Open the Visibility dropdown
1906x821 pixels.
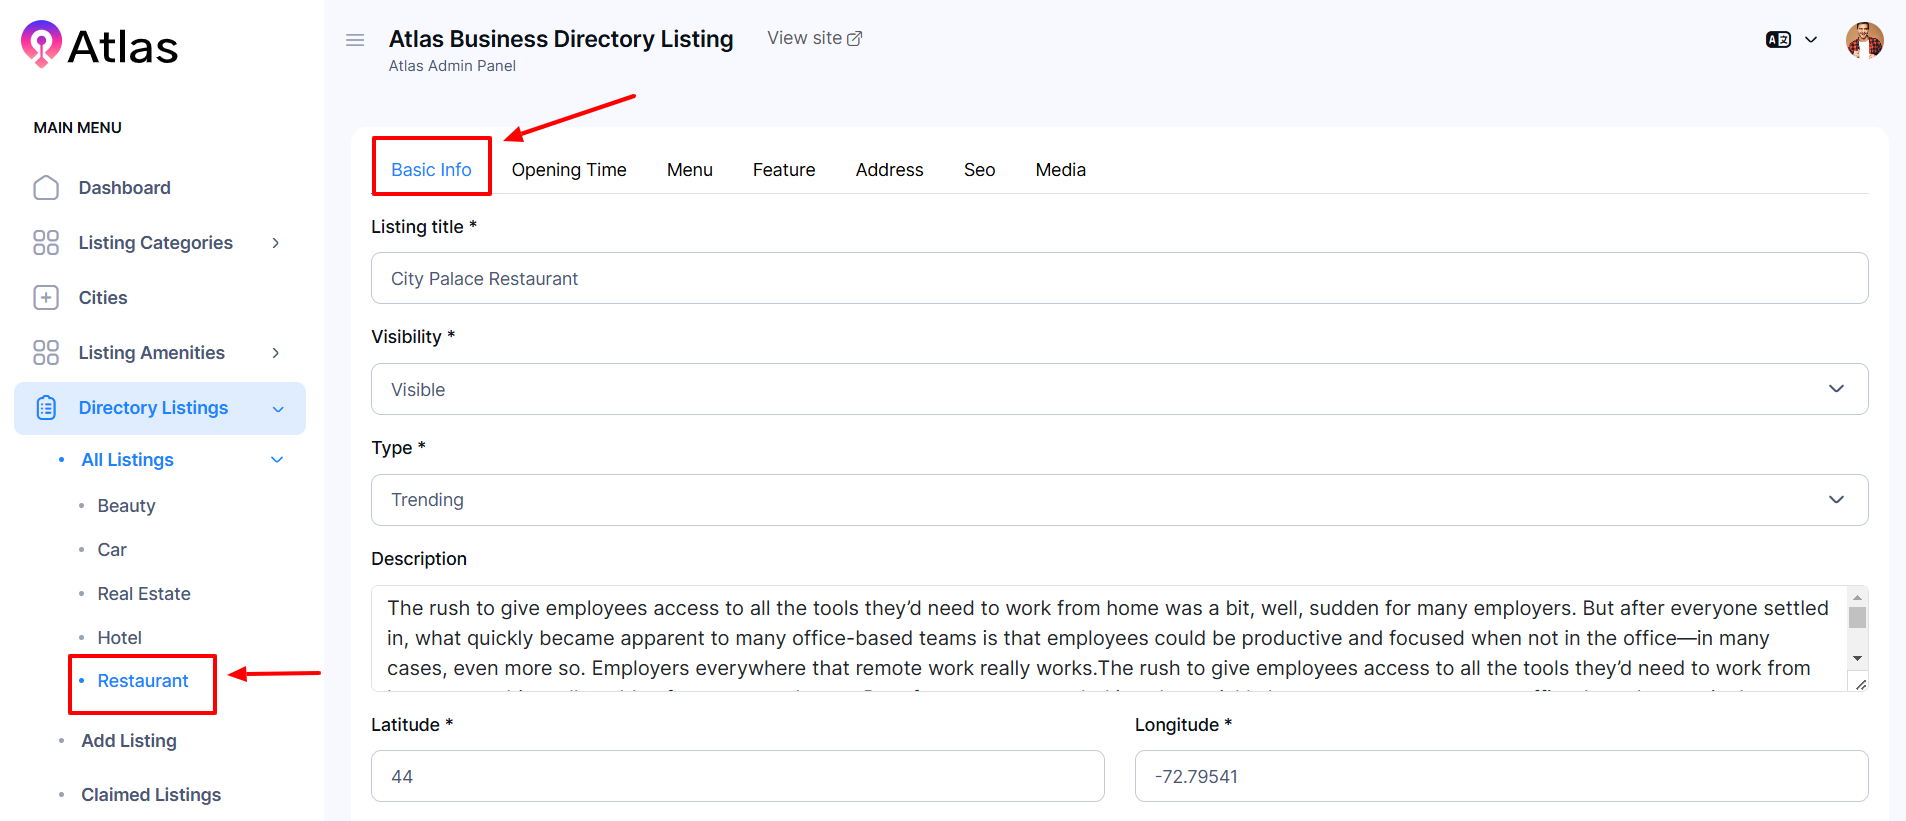point(1118,389)
